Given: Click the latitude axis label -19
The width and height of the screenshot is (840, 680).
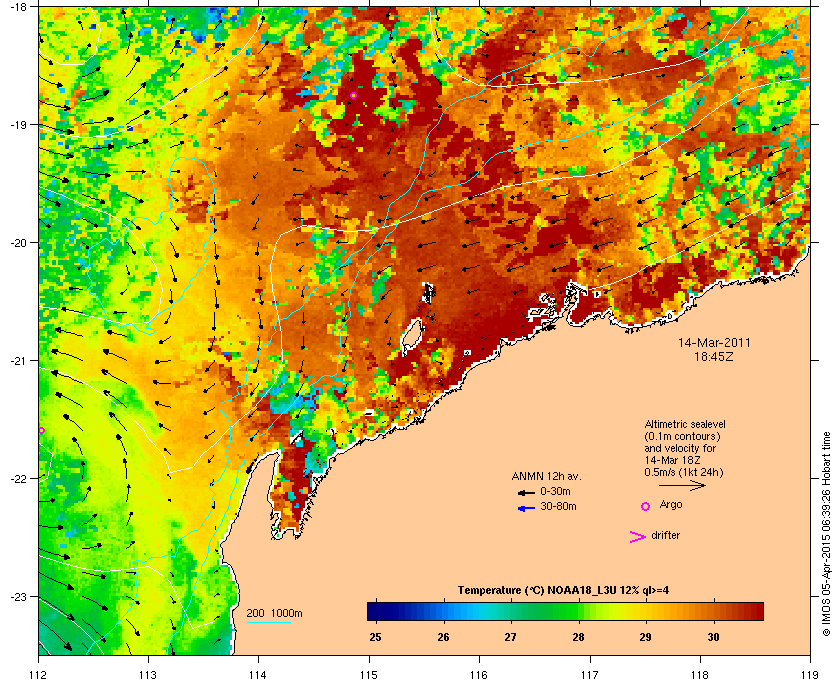Looking at the screenshot, I should [x=18, y=125].
